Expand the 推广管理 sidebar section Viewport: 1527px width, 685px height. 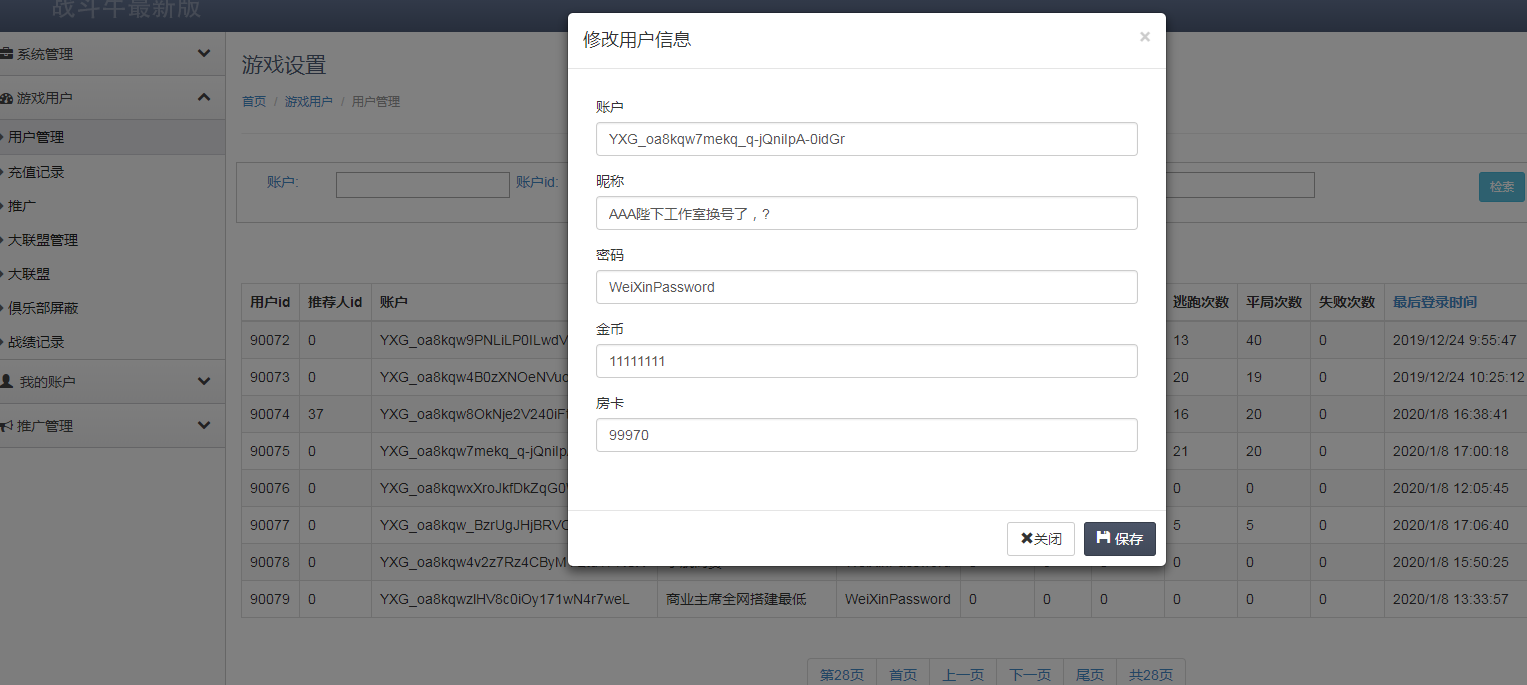tap(204, 426)
